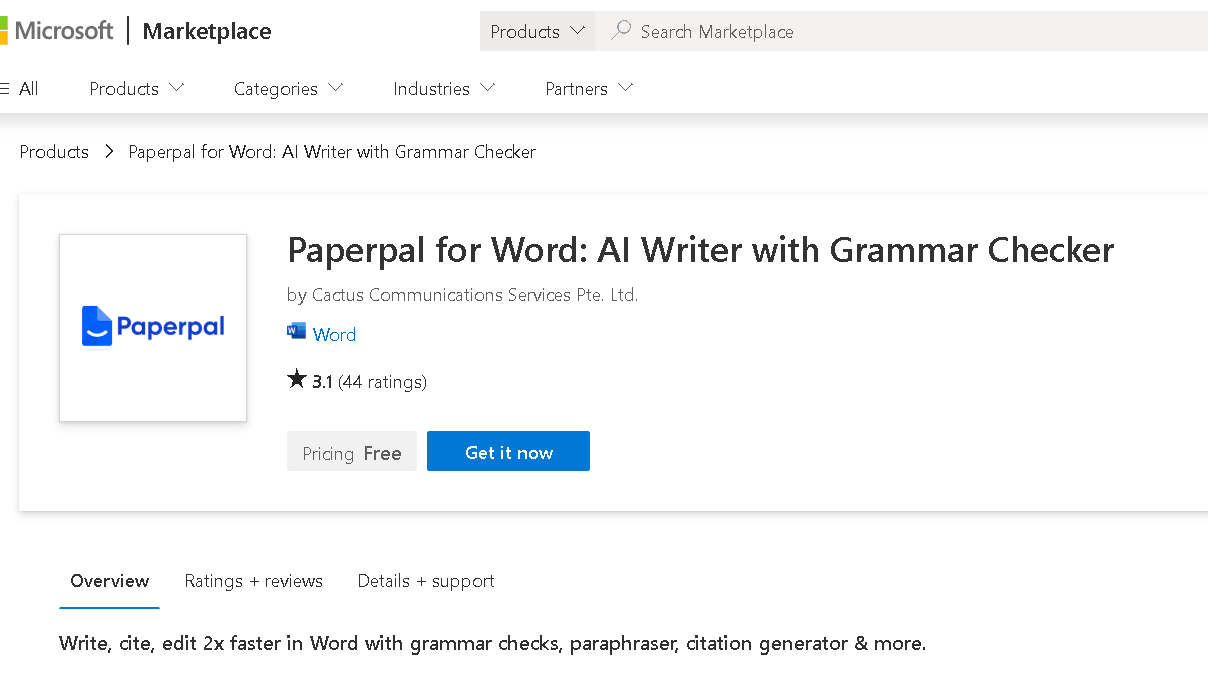Click the Get it now button
This screenshot has height=679, width=1208.
(x=508, y=451)
